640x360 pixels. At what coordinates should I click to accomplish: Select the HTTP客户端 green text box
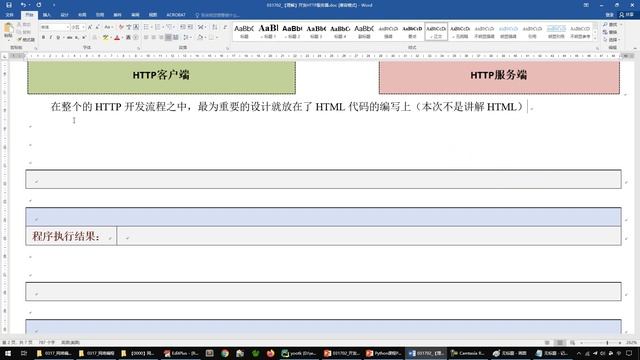(x=161, y=77)
